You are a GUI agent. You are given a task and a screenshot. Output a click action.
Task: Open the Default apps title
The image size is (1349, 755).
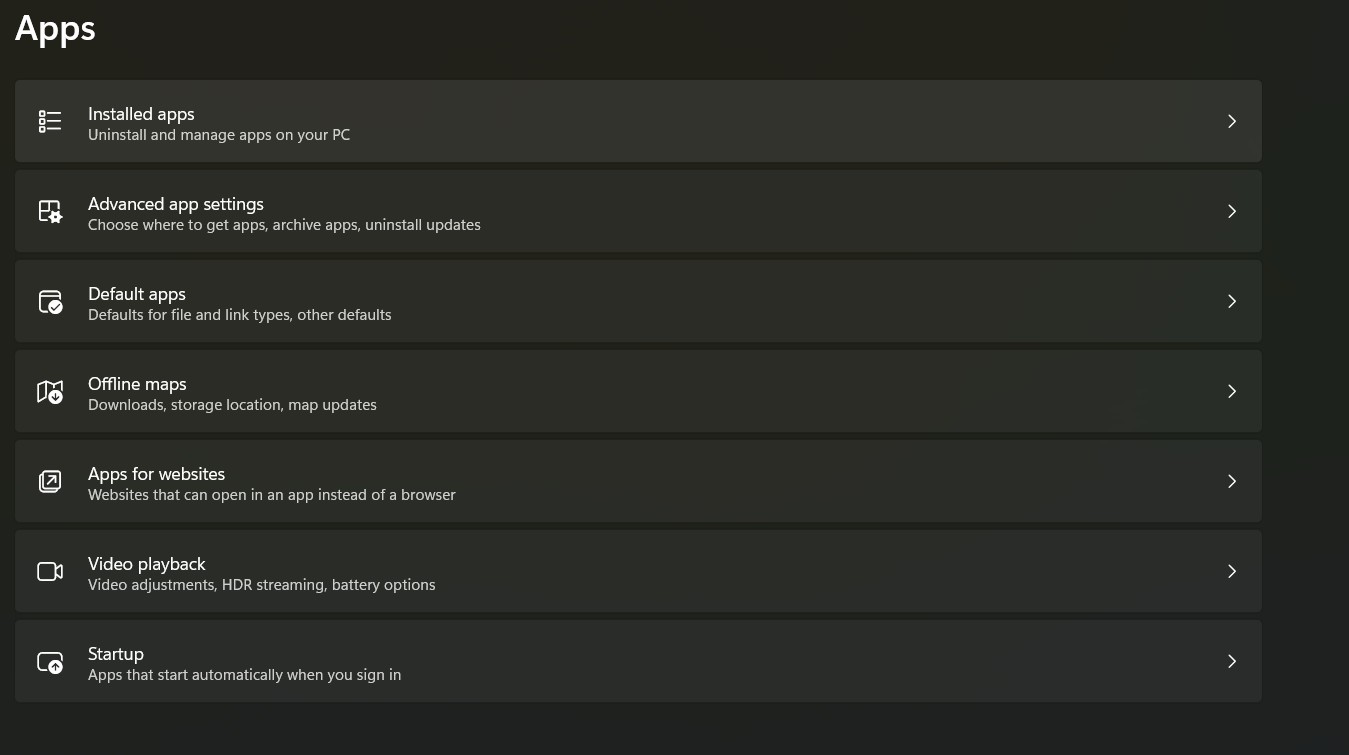tap(137, 294)
